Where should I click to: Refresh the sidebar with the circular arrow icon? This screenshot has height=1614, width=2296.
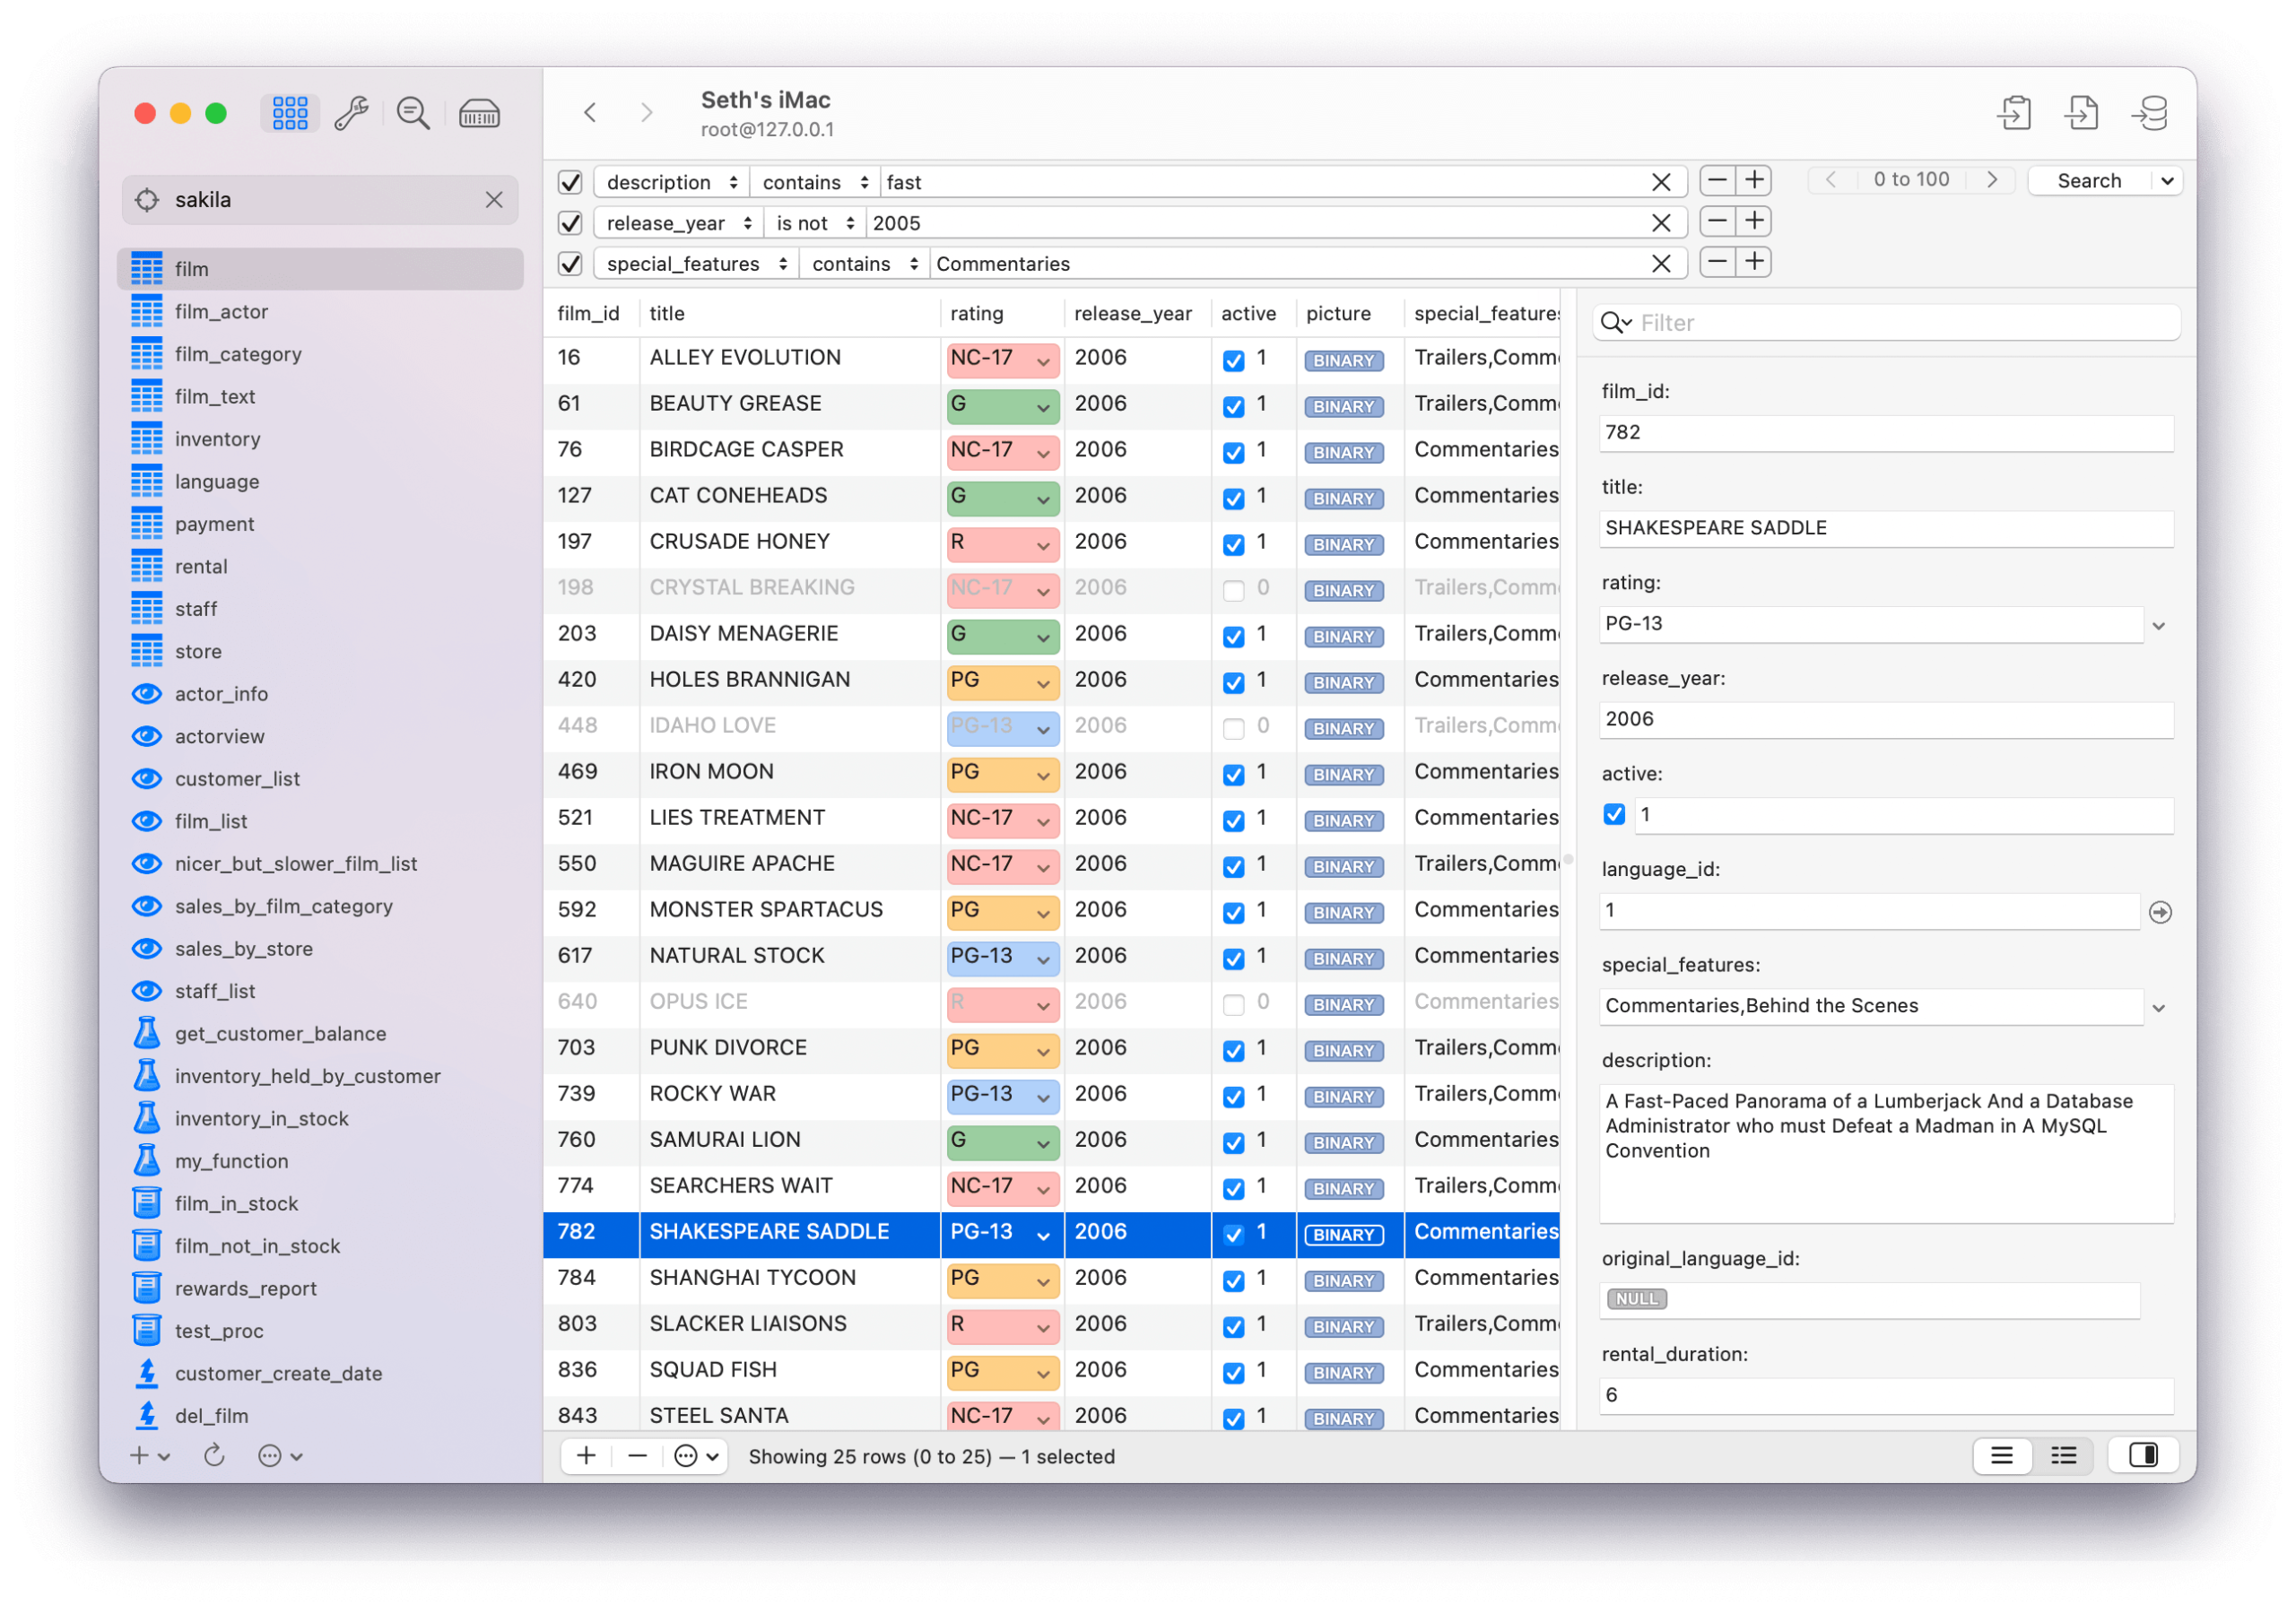click(214, 1456)
